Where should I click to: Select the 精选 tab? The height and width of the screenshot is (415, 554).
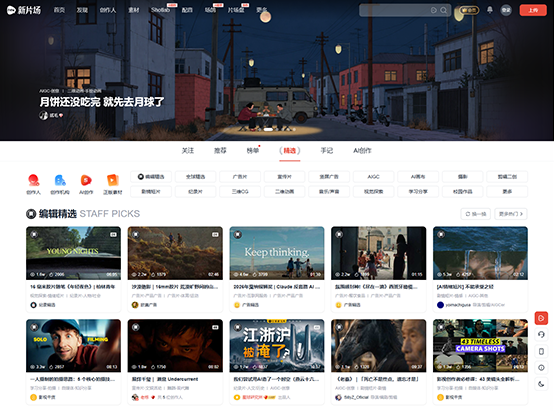pyautogui.click(x=290, y=151)
